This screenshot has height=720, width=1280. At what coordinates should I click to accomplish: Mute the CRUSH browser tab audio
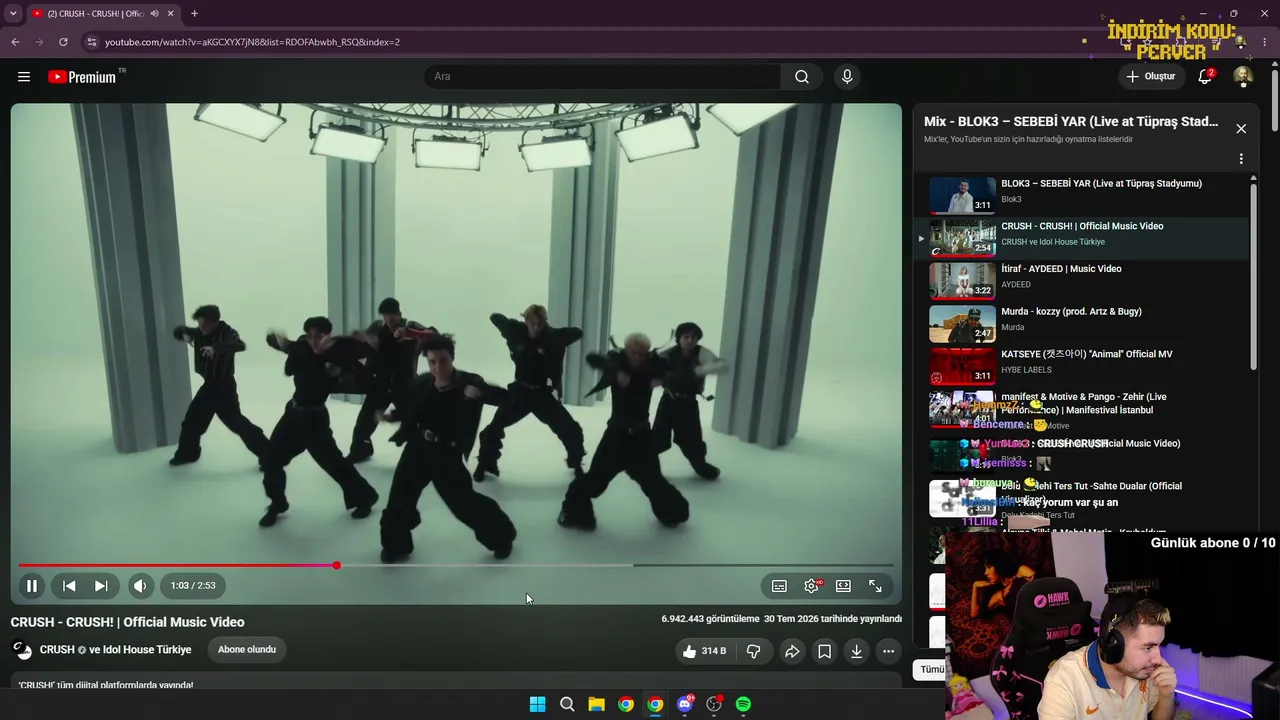click(x=155, y=13)
